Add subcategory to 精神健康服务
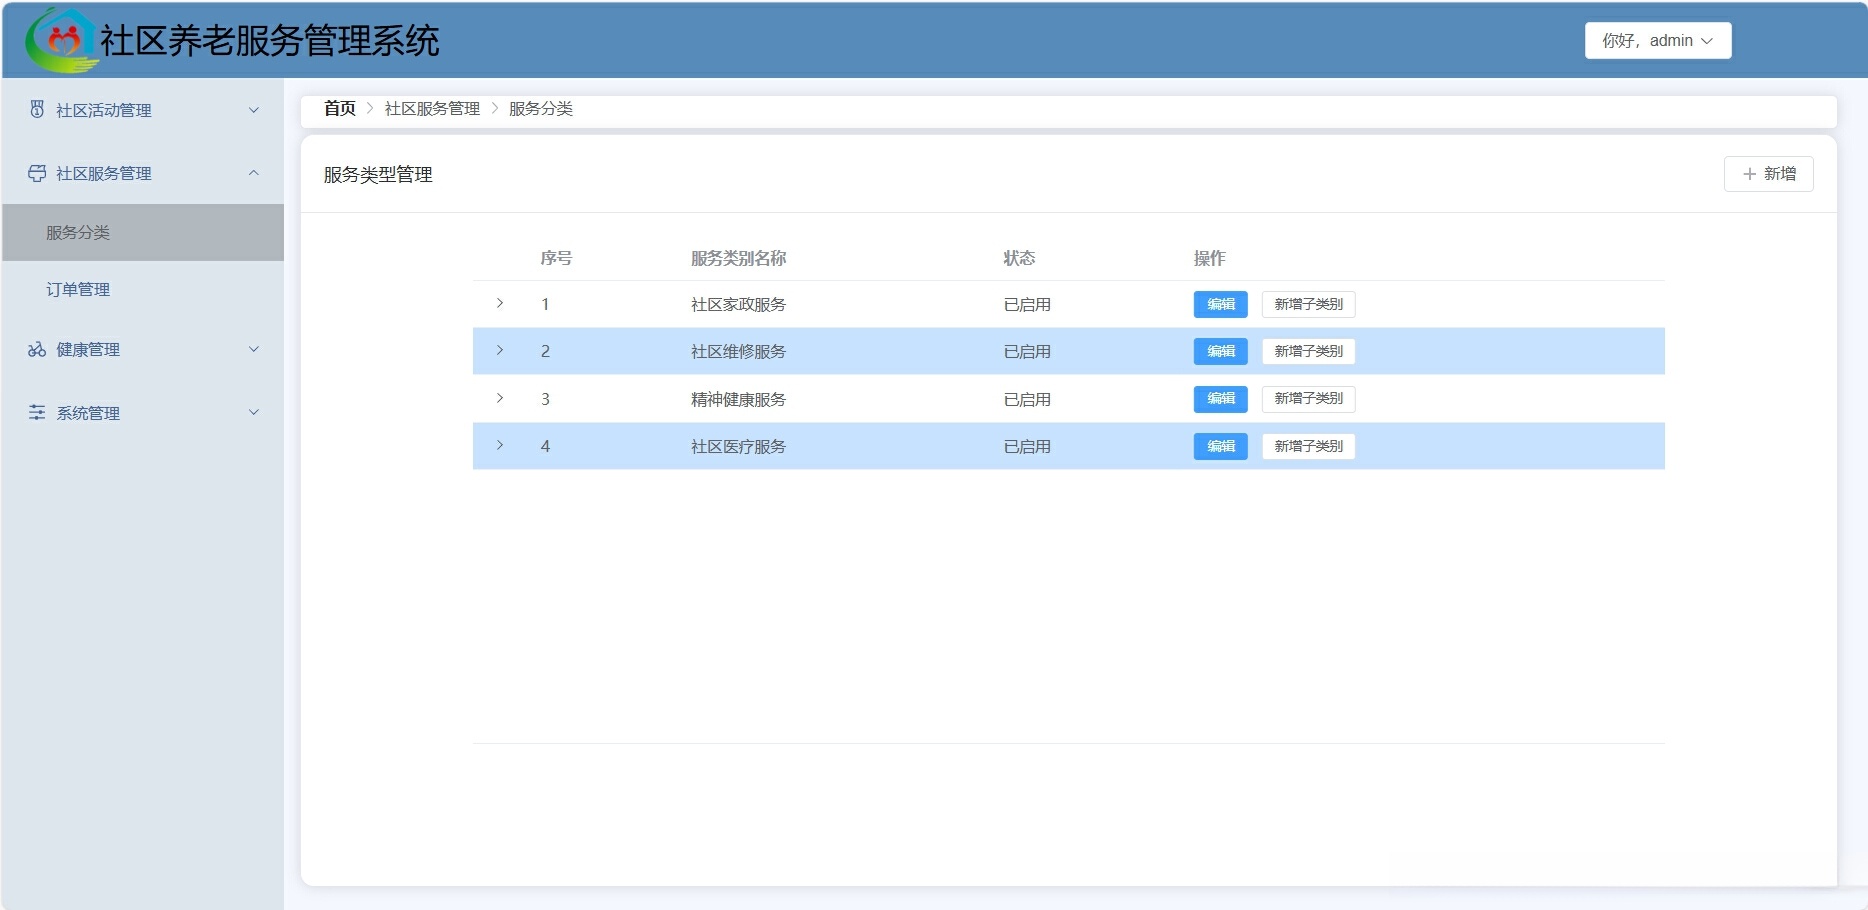1868x910 pixels. (x=1308, y=398)
